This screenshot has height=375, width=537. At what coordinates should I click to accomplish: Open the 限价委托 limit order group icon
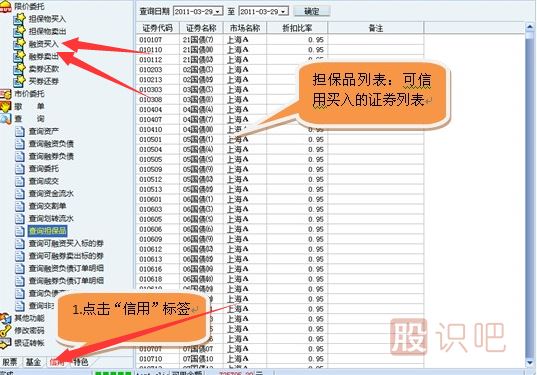(x=5, y=6)
